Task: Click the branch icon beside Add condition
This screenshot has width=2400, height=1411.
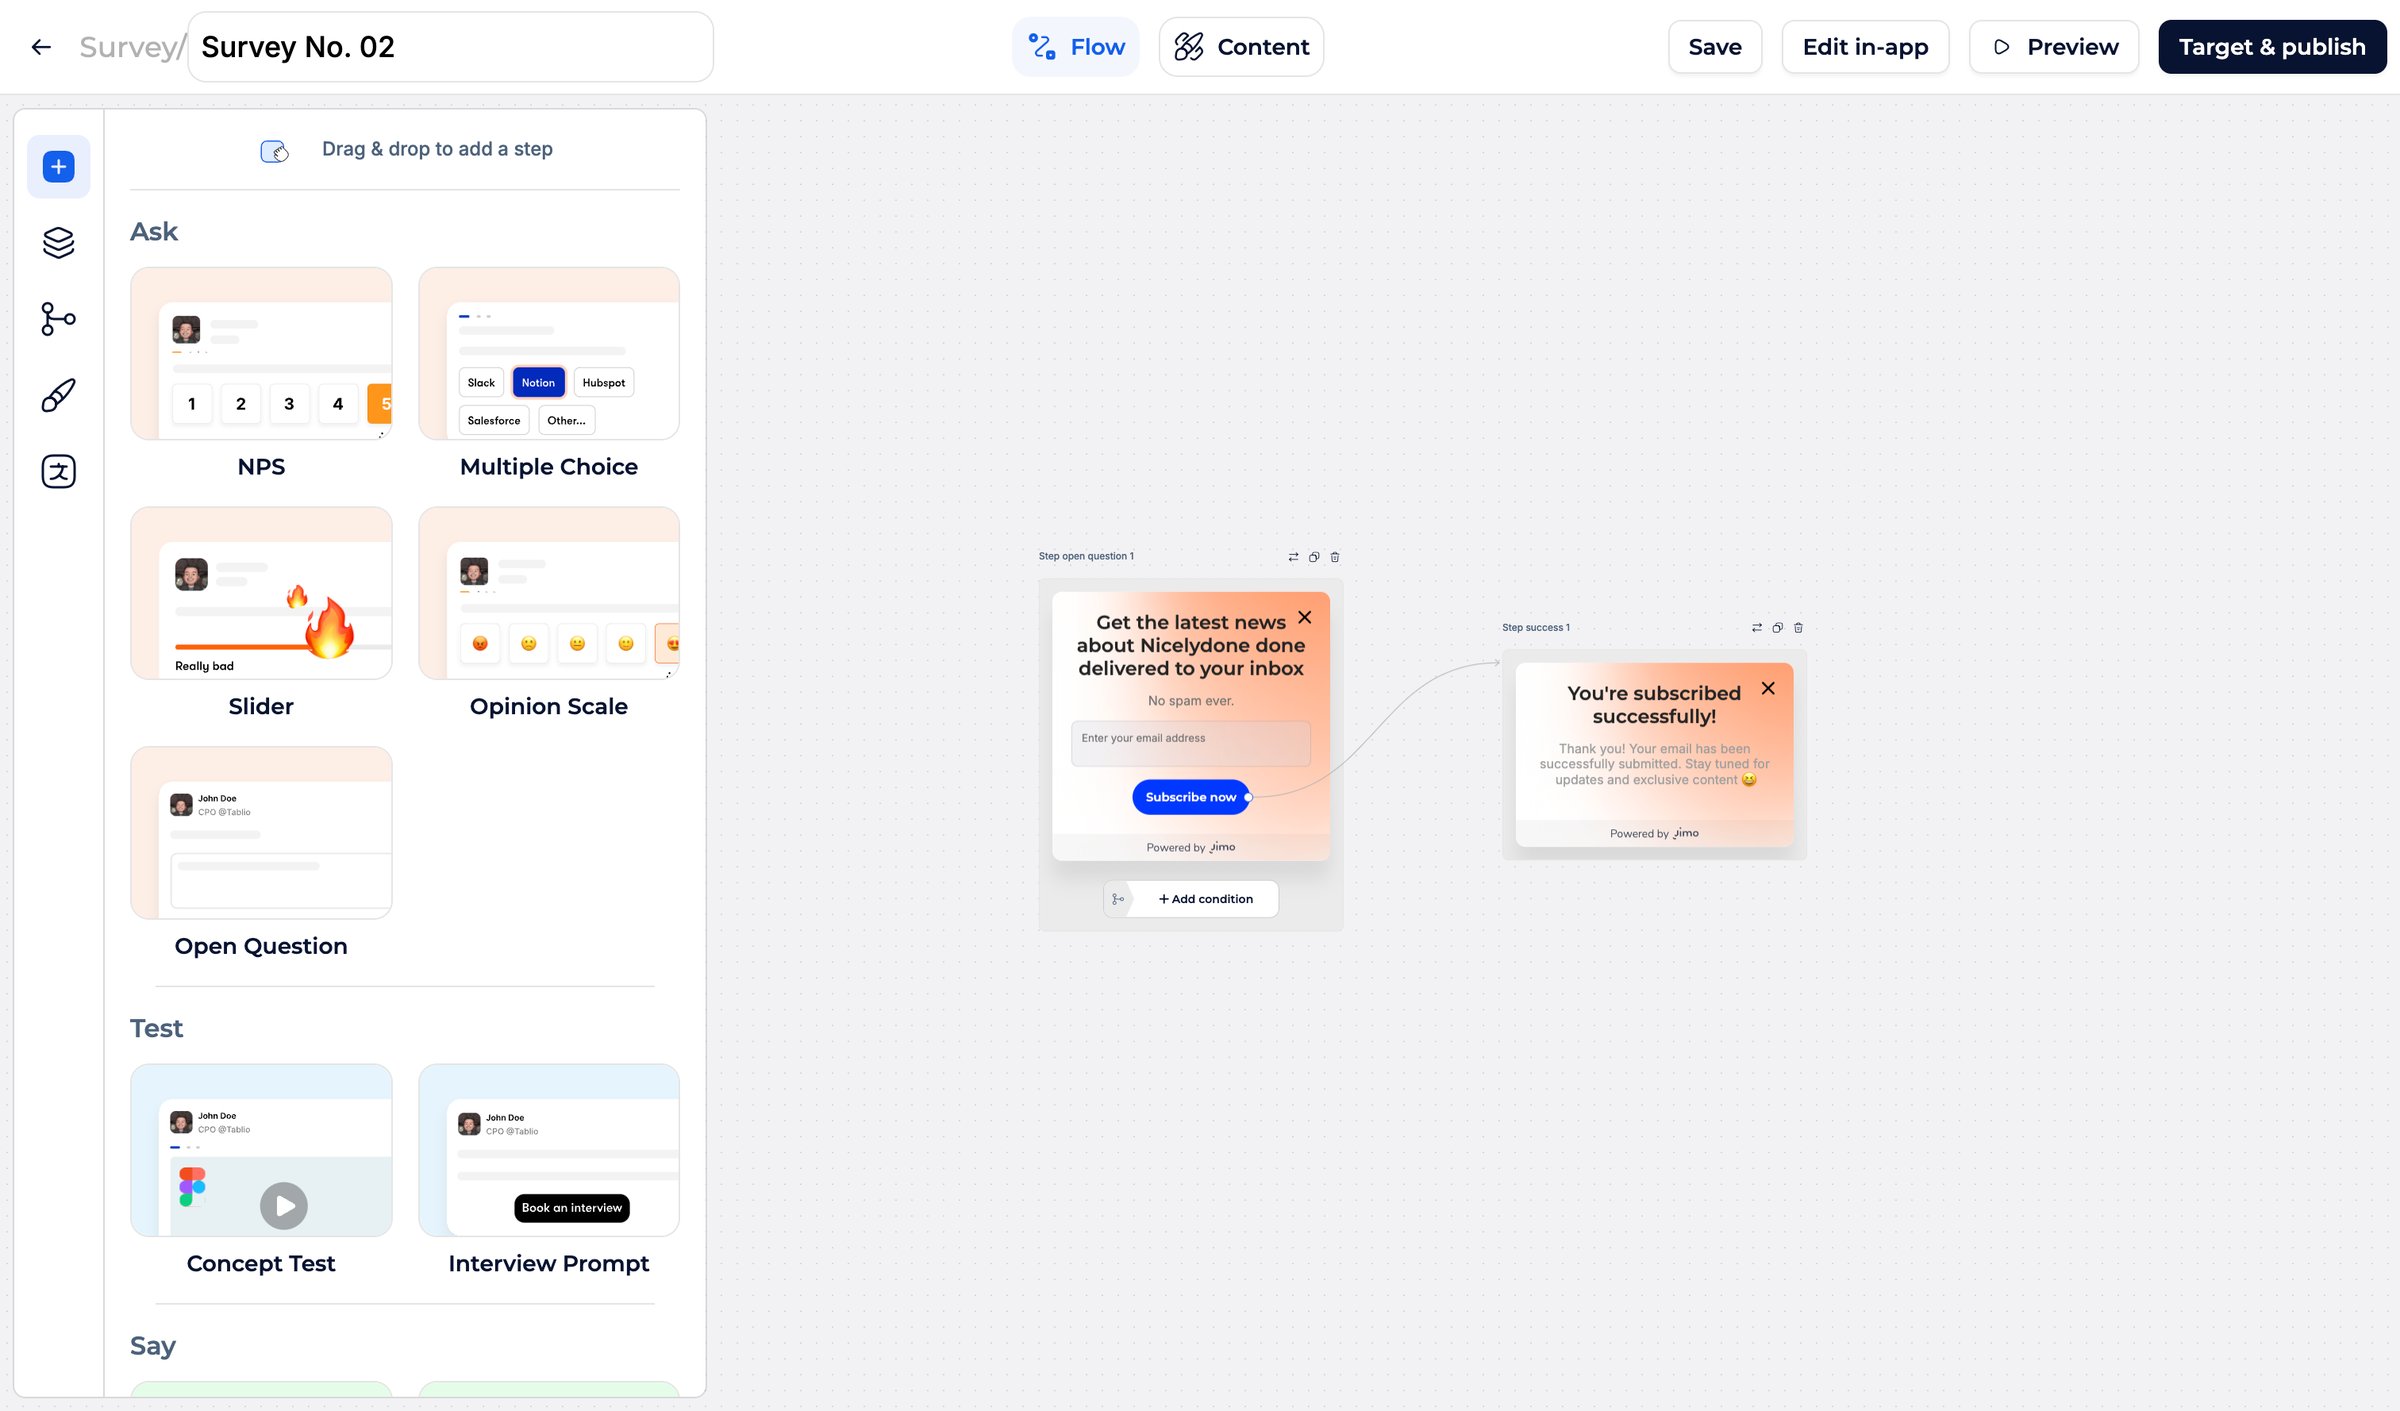Action: tap(1118, 899)
